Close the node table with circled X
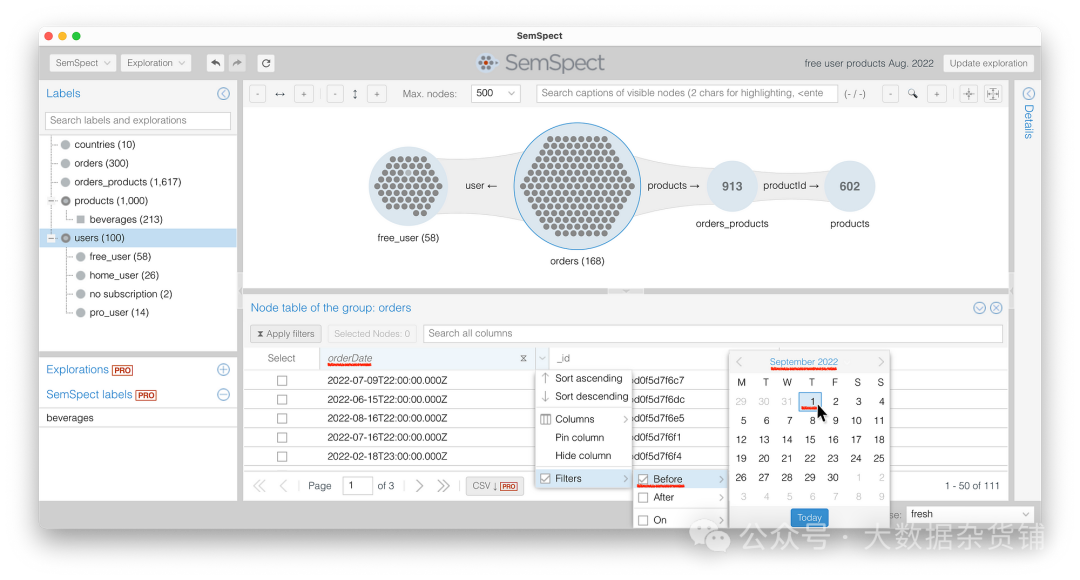The width and height of the screenshot is (1080, 580). tap(996, 308)
